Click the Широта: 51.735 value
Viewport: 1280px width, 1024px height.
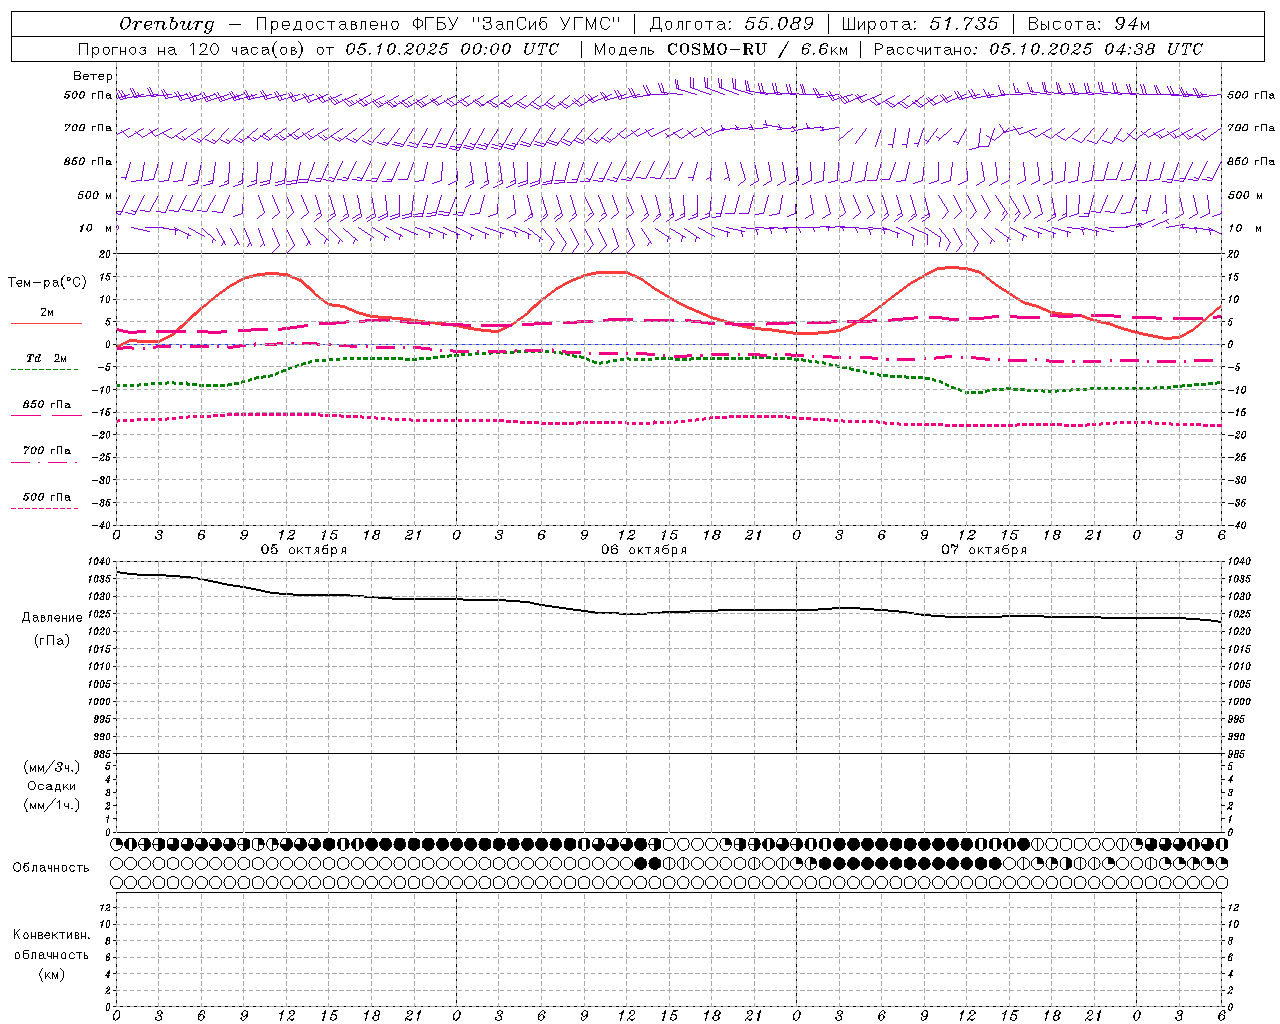pyautogui.click(x=920, y=24)
